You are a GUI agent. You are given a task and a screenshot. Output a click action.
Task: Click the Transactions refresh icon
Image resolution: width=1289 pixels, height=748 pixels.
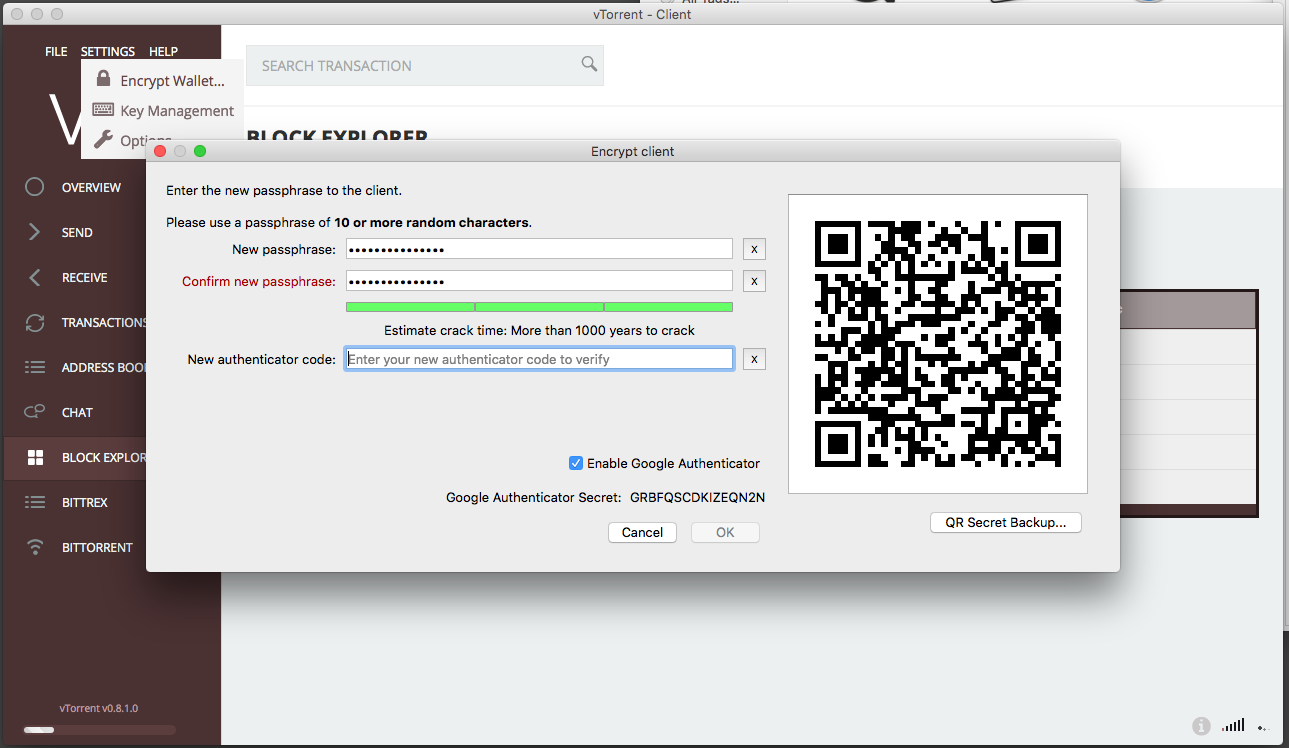coord(35,322)
